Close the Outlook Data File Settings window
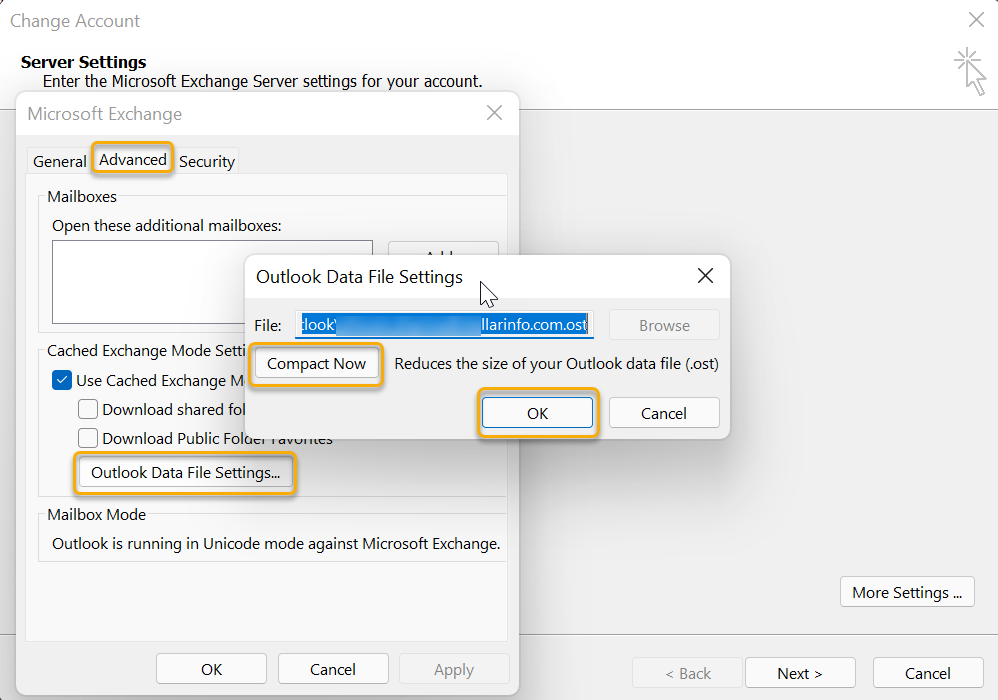This screenshot has width=998, height=700. click(x=705, y=275)
